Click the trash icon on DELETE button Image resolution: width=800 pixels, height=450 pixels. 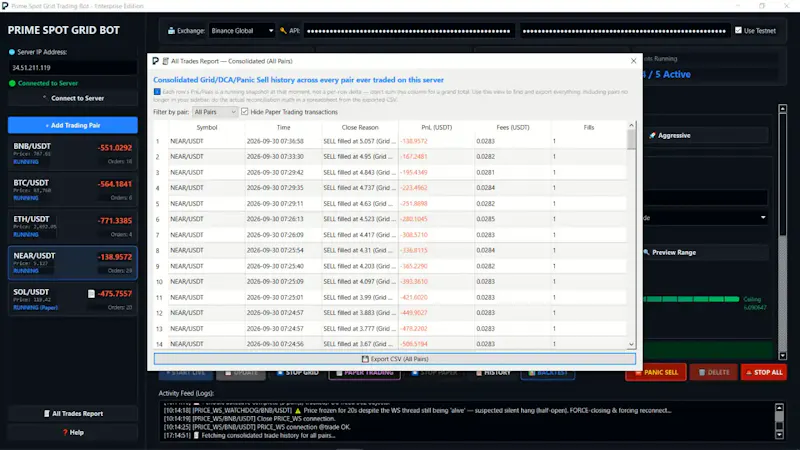click(x=702, y=372)
